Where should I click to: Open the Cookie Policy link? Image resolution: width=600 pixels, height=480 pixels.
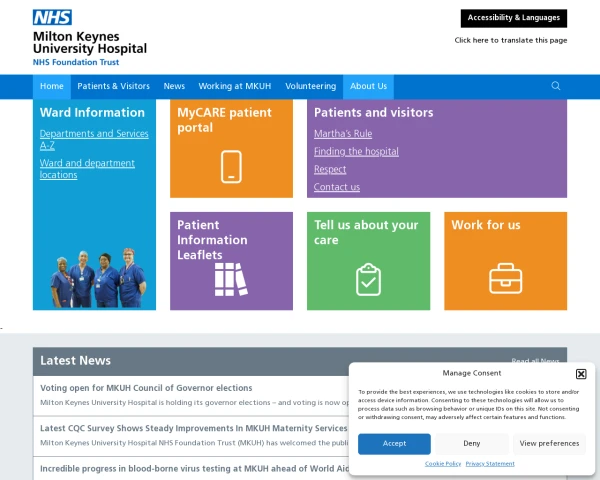(x=443, y=464)
